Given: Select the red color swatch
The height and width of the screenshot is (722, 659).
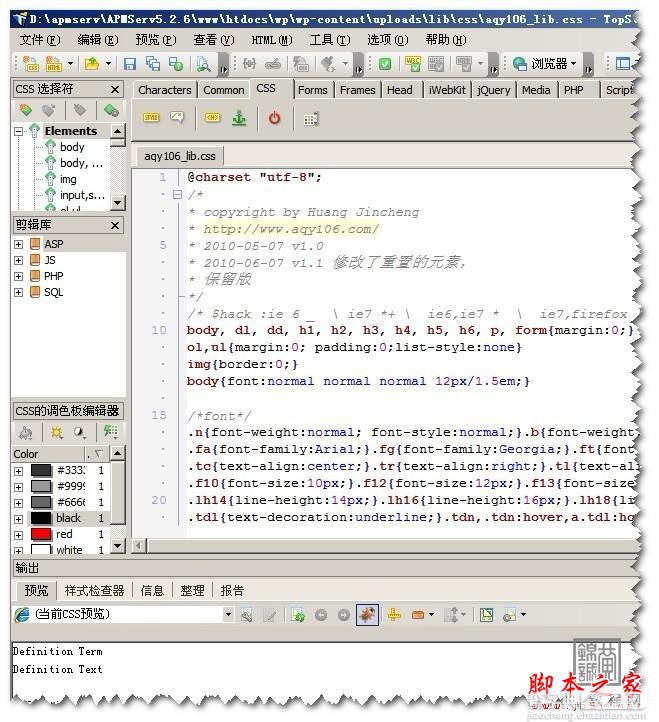Looking at the screenshot, I should (x=41, y=534).
